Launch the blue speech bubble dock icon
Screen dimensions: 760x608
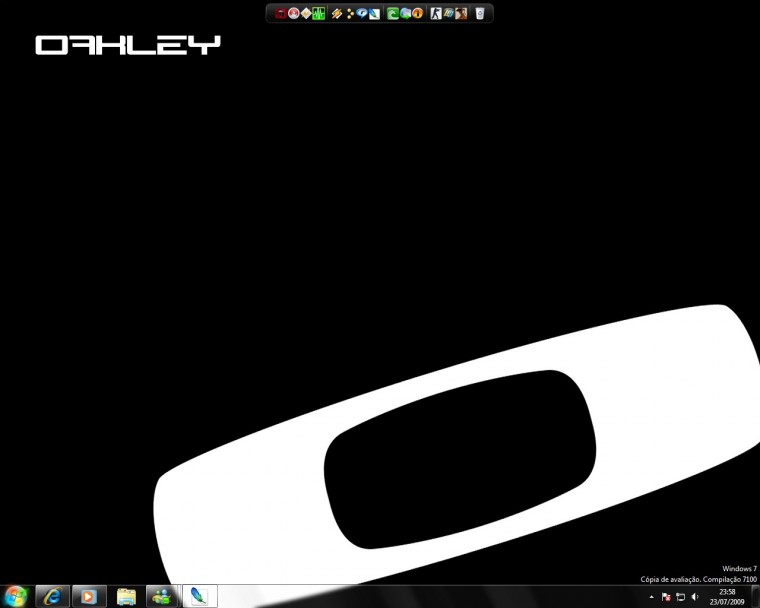pos(361,13)
